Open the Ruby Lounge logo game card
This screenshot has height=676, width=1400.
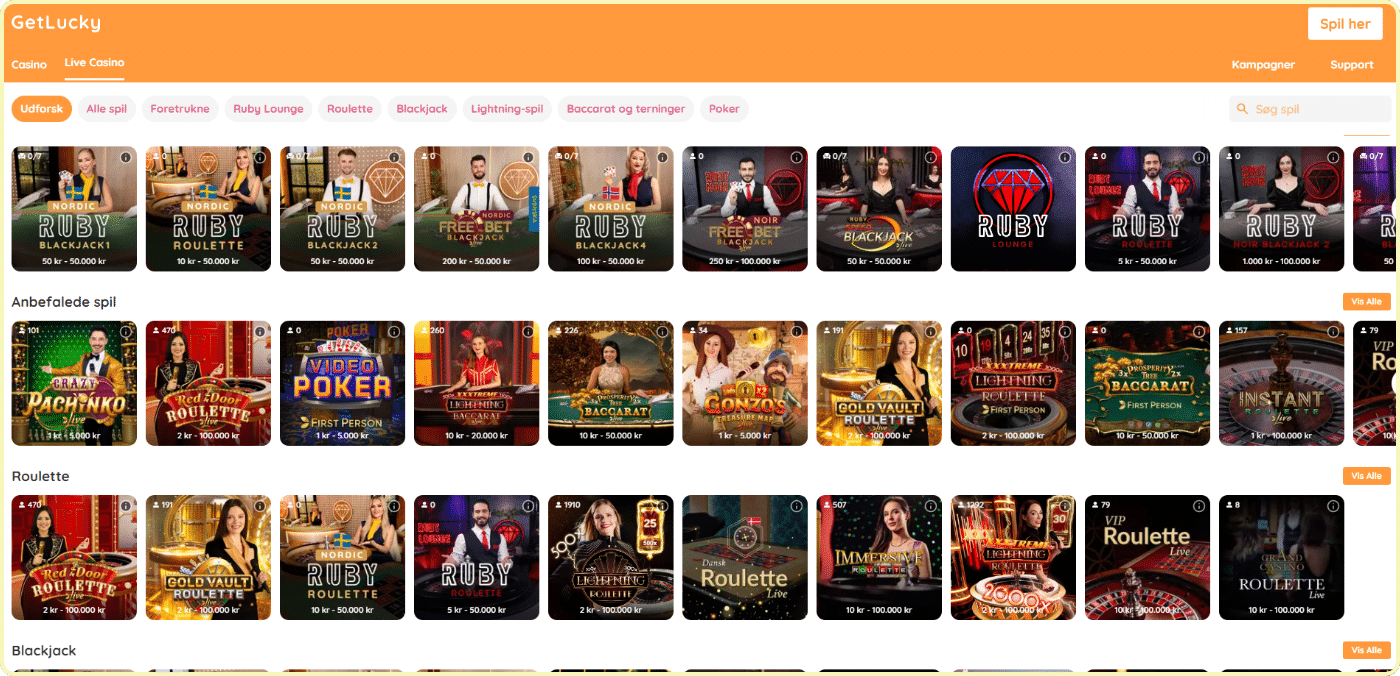coord(1013,209)
